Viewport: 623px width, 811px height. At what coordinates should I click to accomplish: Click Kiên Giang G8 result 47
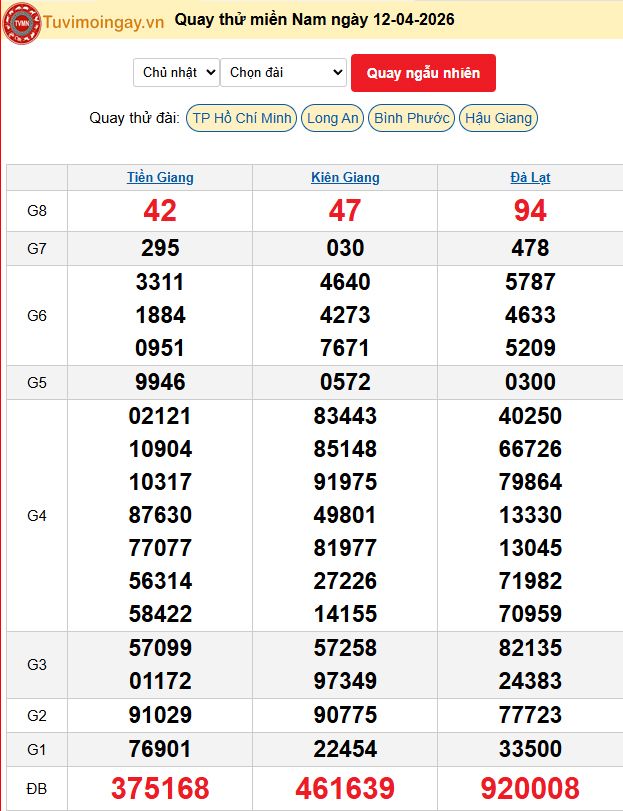pos(345,210)
